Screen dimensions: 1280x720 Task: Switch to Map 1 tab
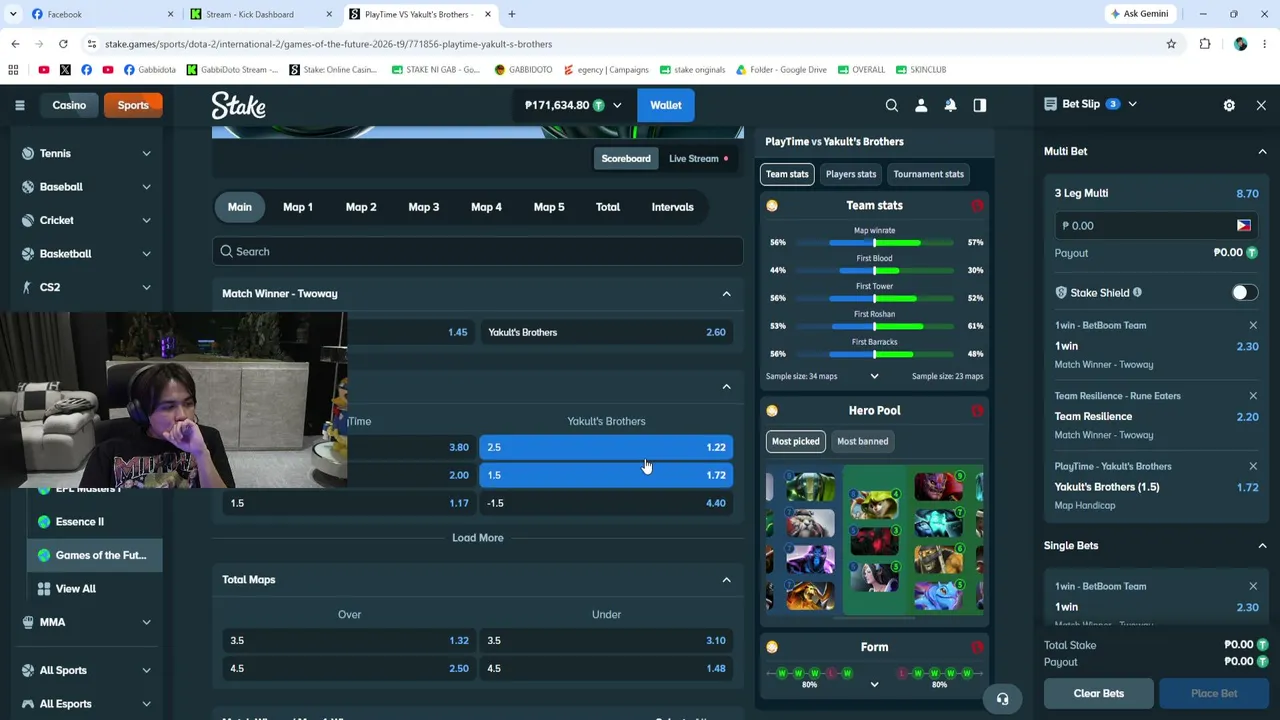pyautogui.click(x=298, y=207)
